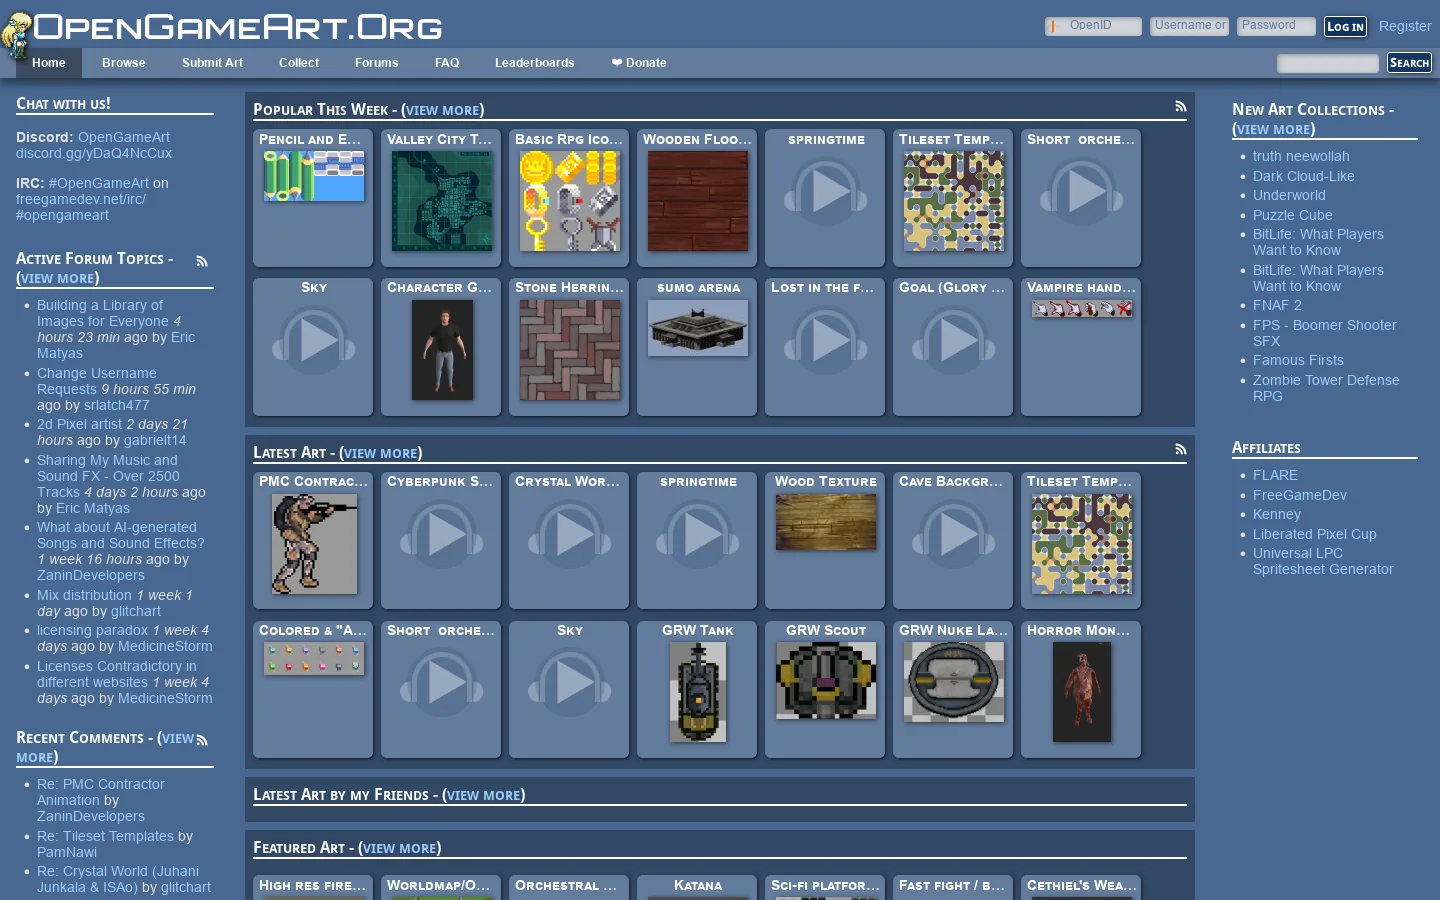The height and width of the screenshot is (900, 1440).
Task: Open the Register link
Action: click(1405, 26)
